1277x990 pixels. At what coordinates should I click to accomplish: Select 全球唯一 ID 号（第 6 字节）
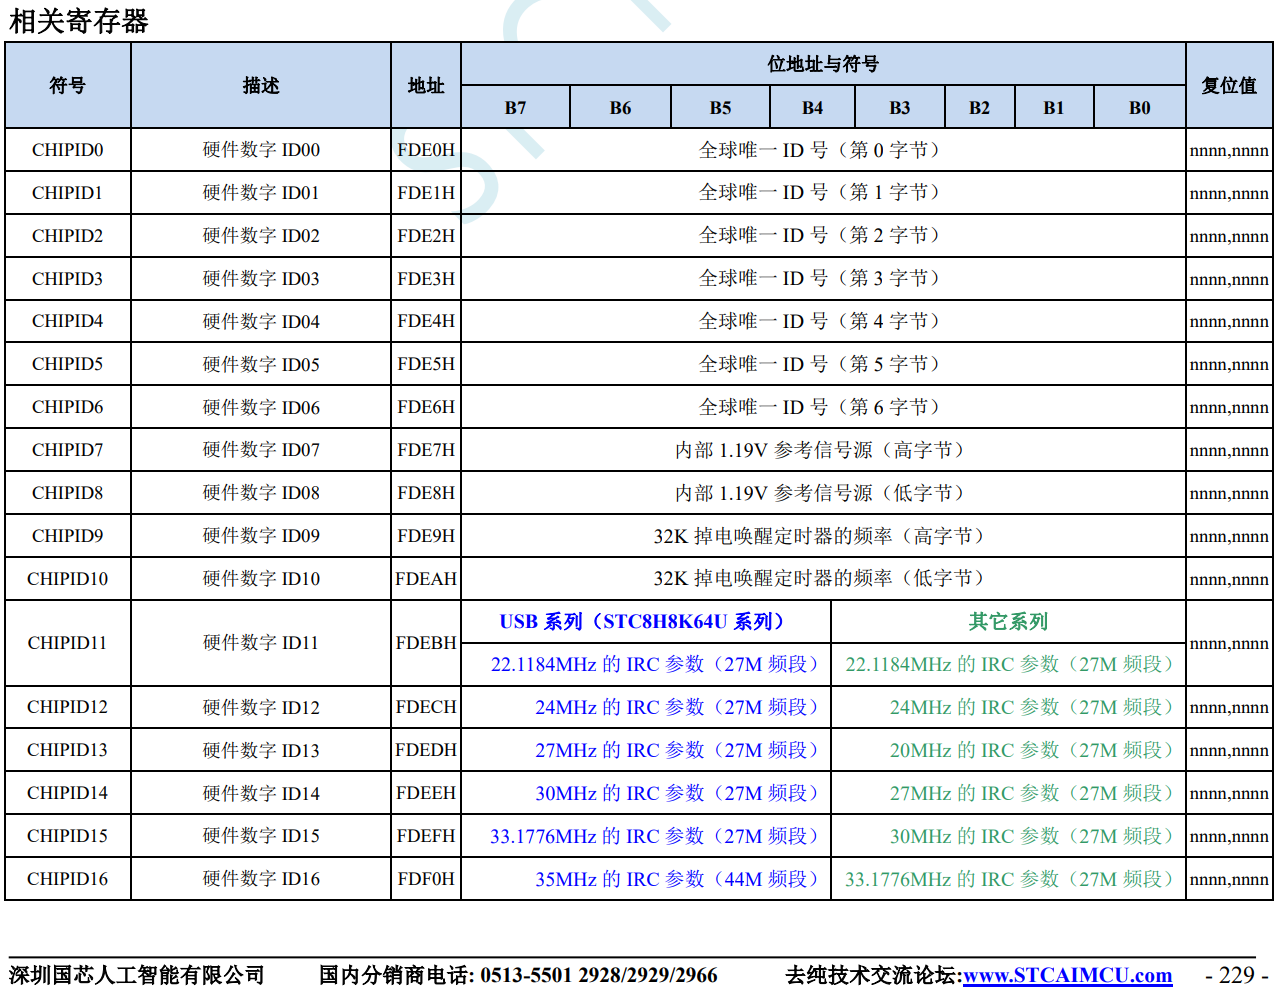(823, 407)
